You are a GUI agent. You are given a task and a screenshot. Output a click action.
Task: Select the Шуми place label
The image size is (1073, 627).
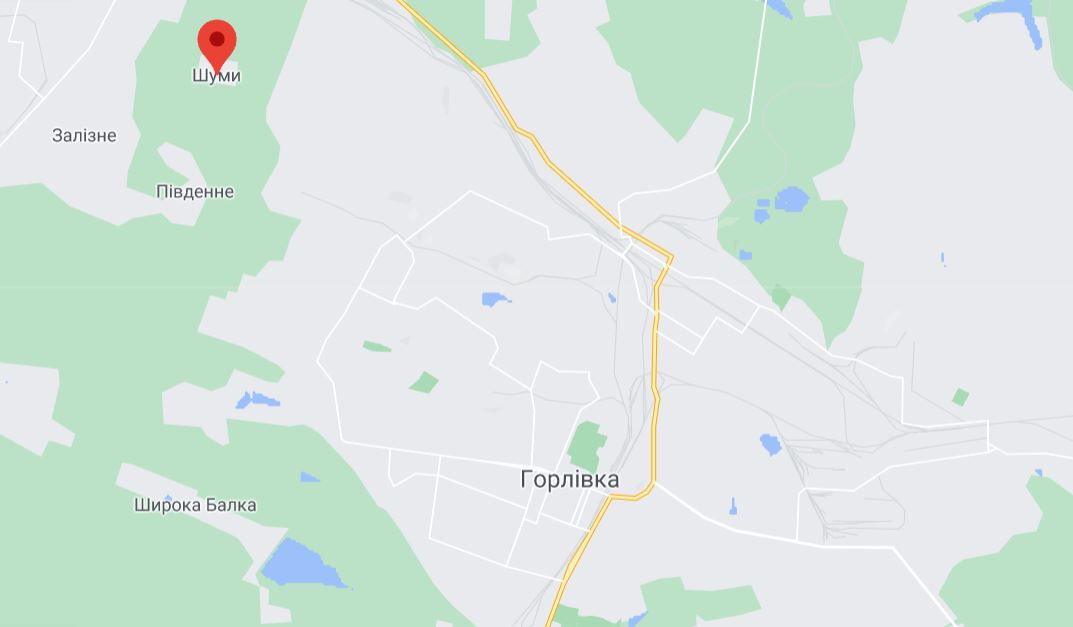point(216,75)
